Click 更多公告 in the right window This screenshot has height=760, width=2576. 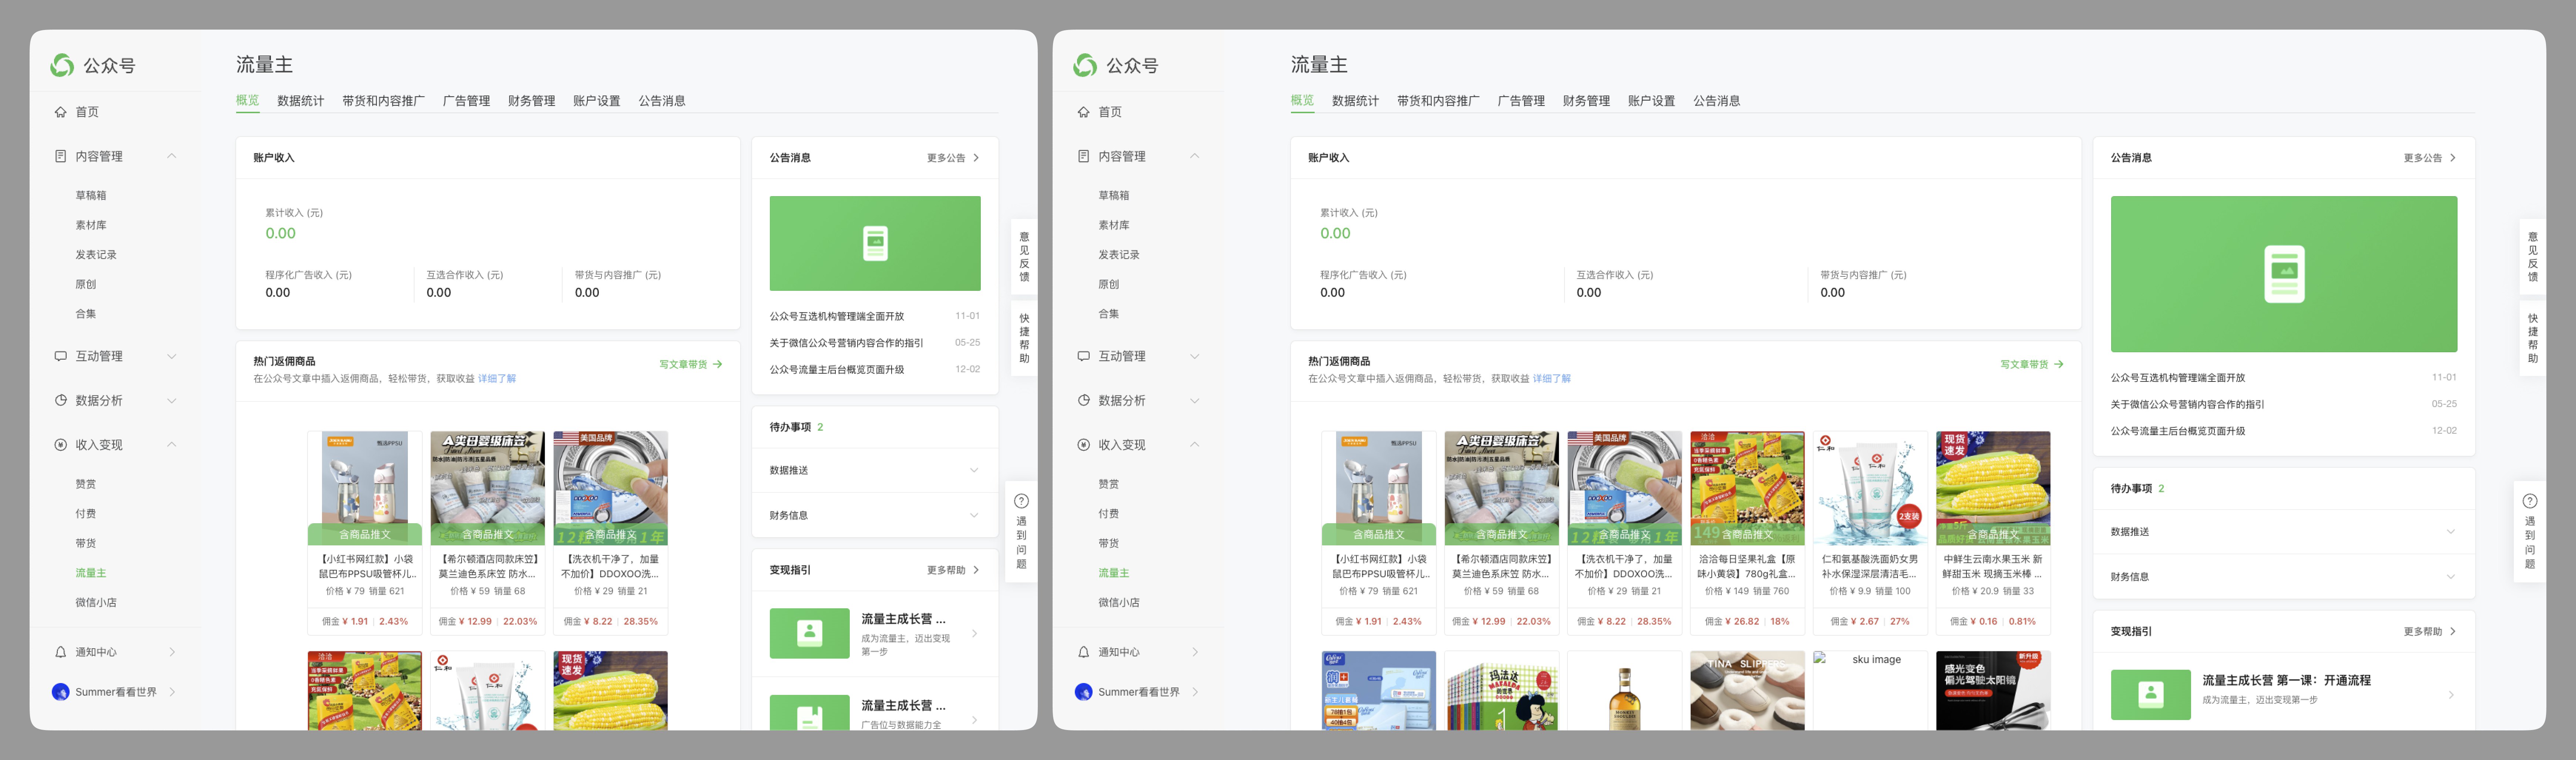tap(2430, 158)
